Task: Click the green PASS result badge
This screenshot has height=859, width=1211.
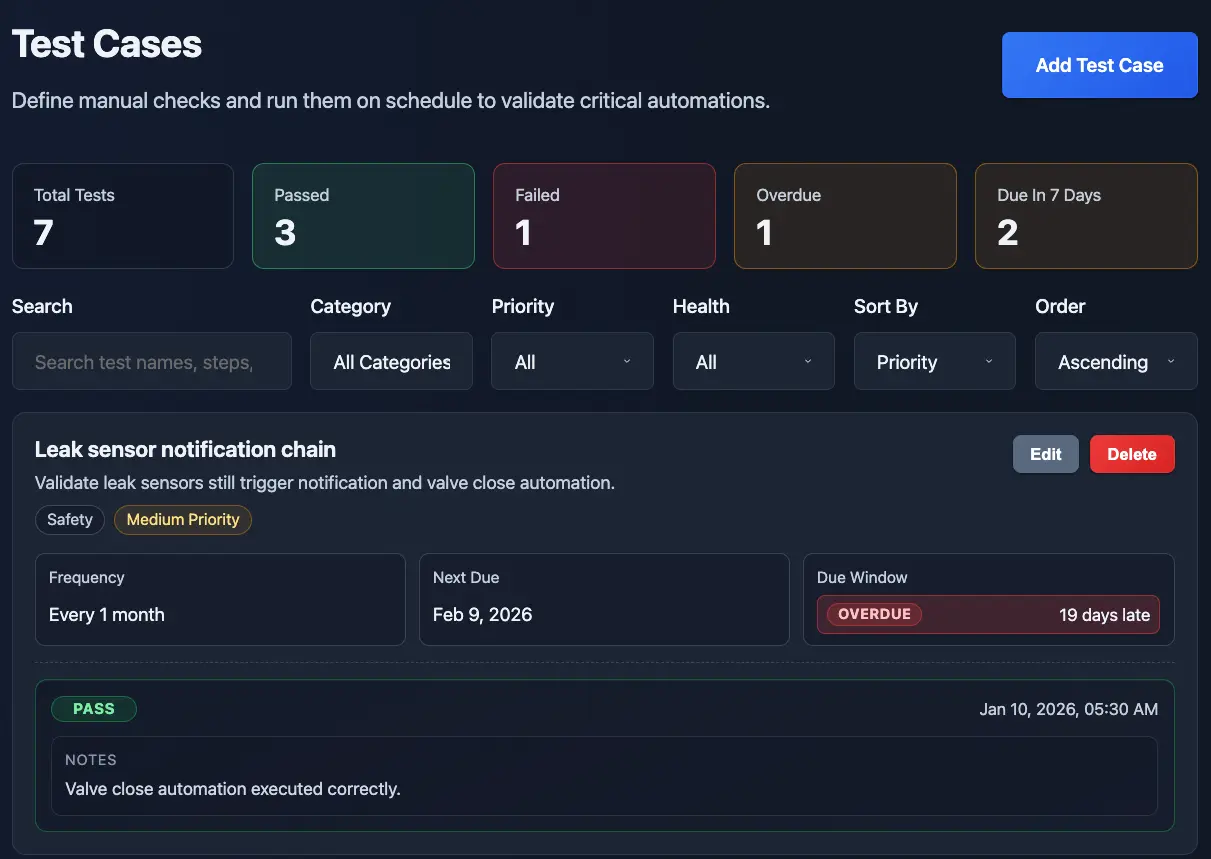Action: coord(94,709)
